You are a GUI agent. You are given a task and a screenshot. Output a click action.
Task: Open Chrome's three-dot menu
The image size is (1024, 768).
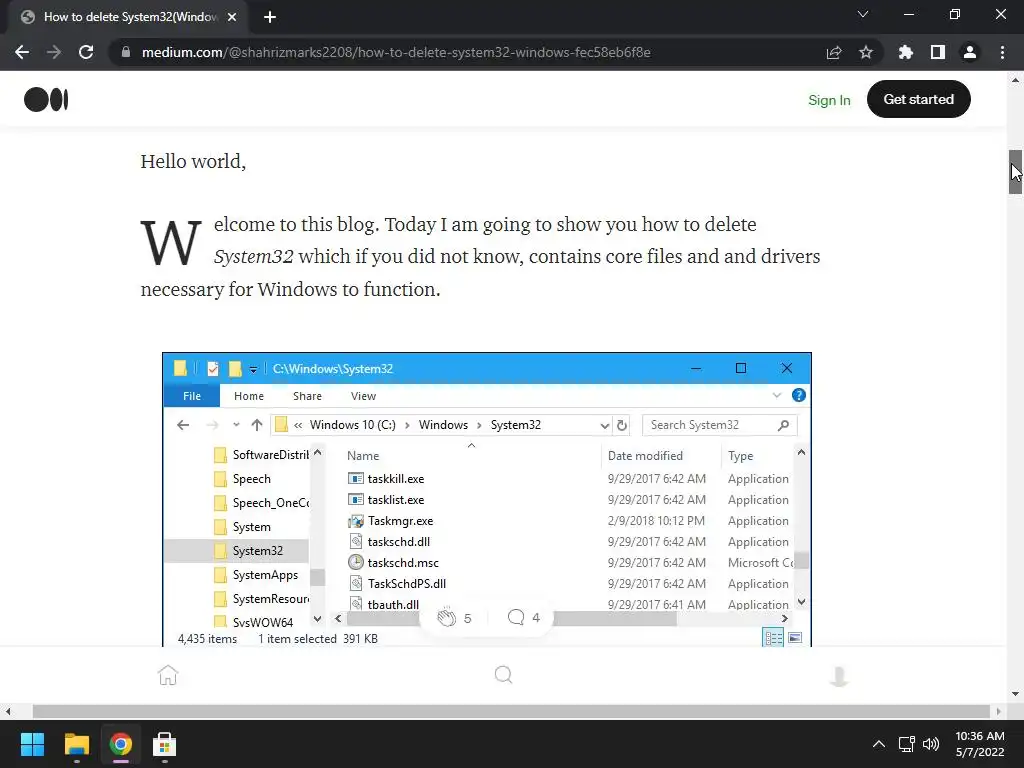pyautogui.click(x=1002, y=52)
